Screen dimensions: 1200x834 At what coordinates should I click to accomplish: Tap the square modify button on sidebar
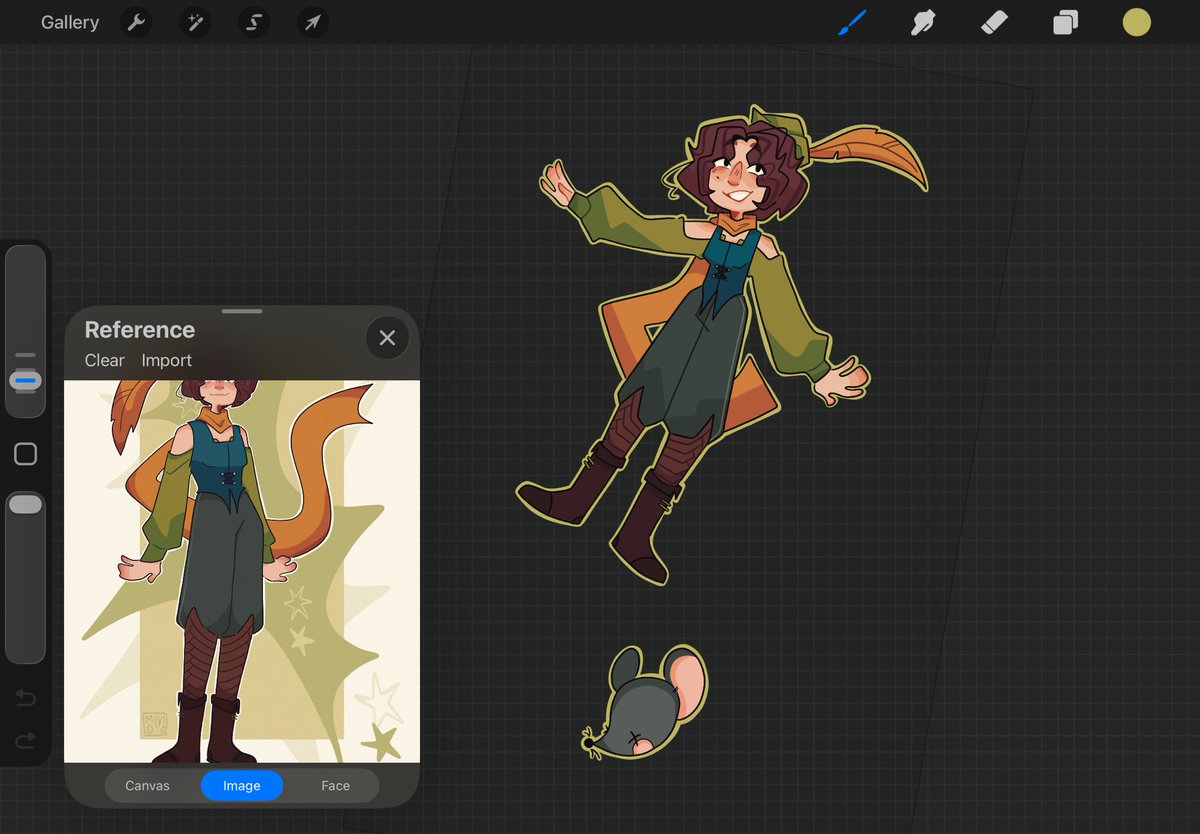tap(25, 454)
